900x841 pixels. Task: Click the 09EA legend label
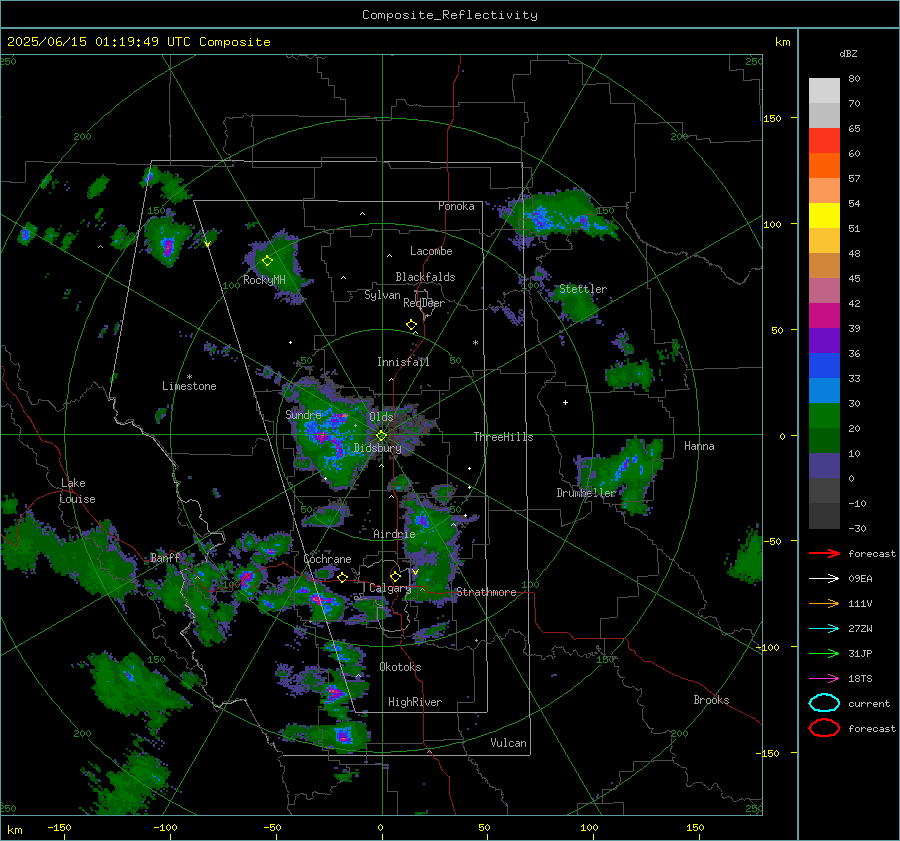(860, 579)
